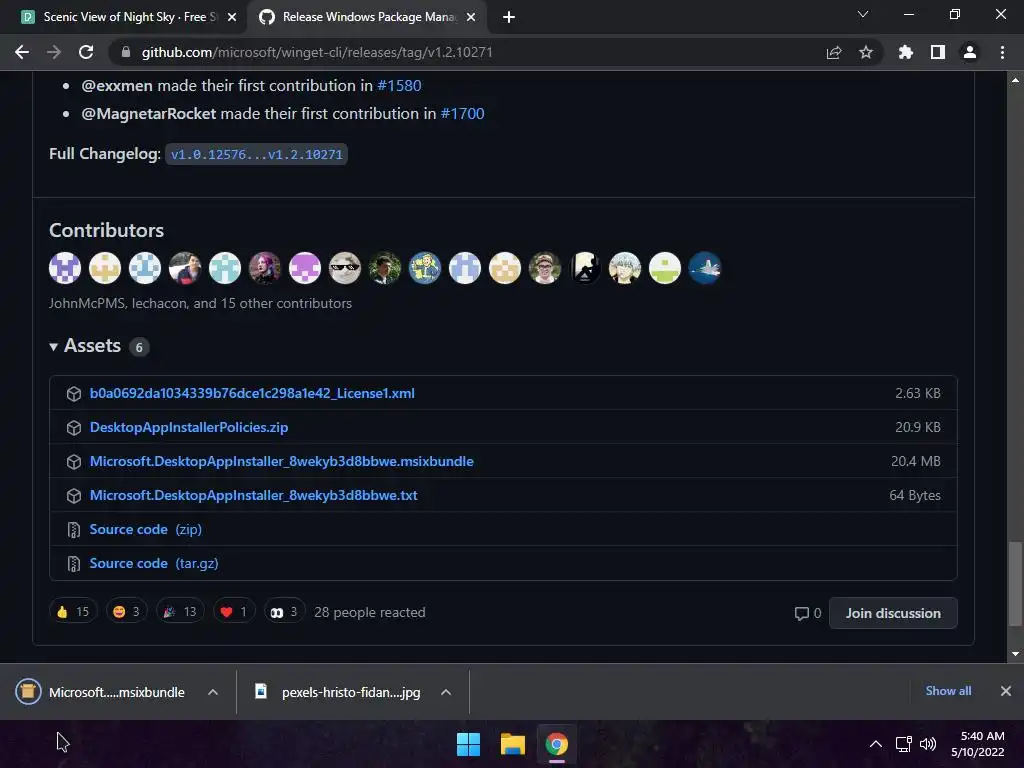
Task: Reload the GitHub release page
Action: (86, 52)
